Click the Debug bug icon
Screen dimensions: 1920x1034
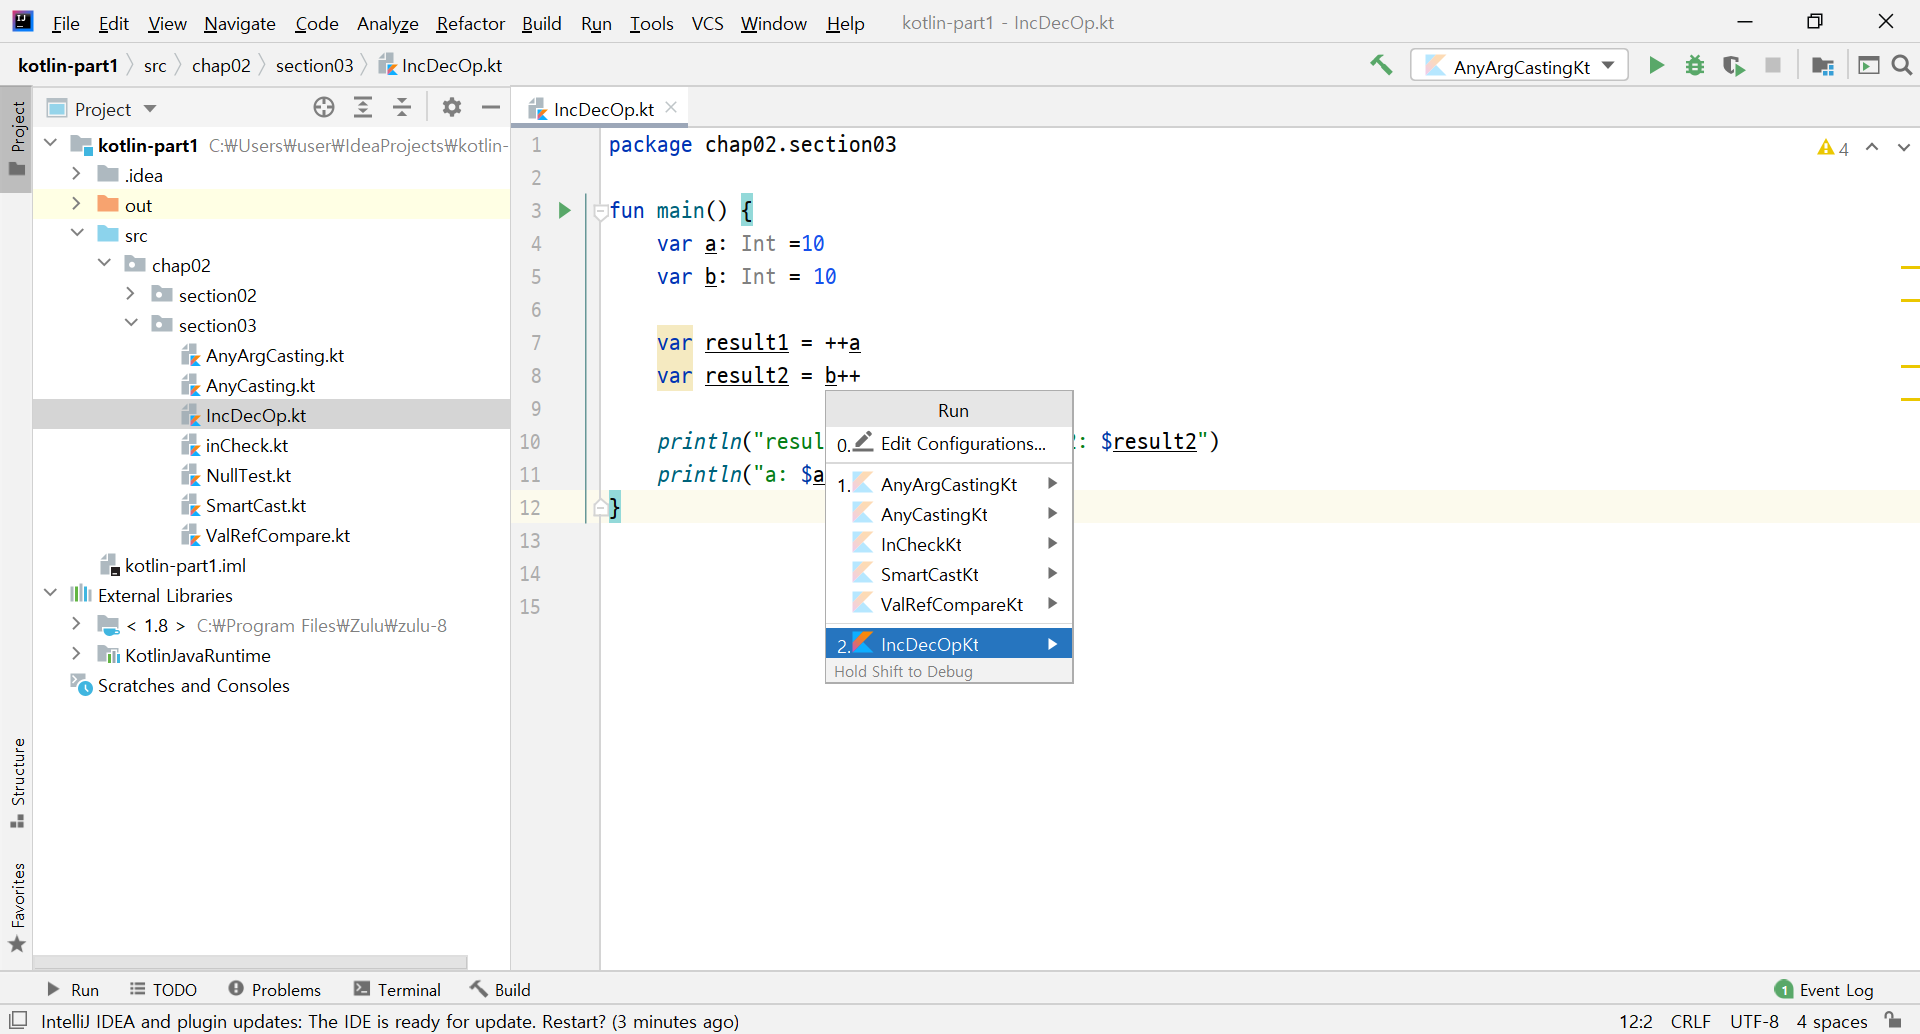1695,66
